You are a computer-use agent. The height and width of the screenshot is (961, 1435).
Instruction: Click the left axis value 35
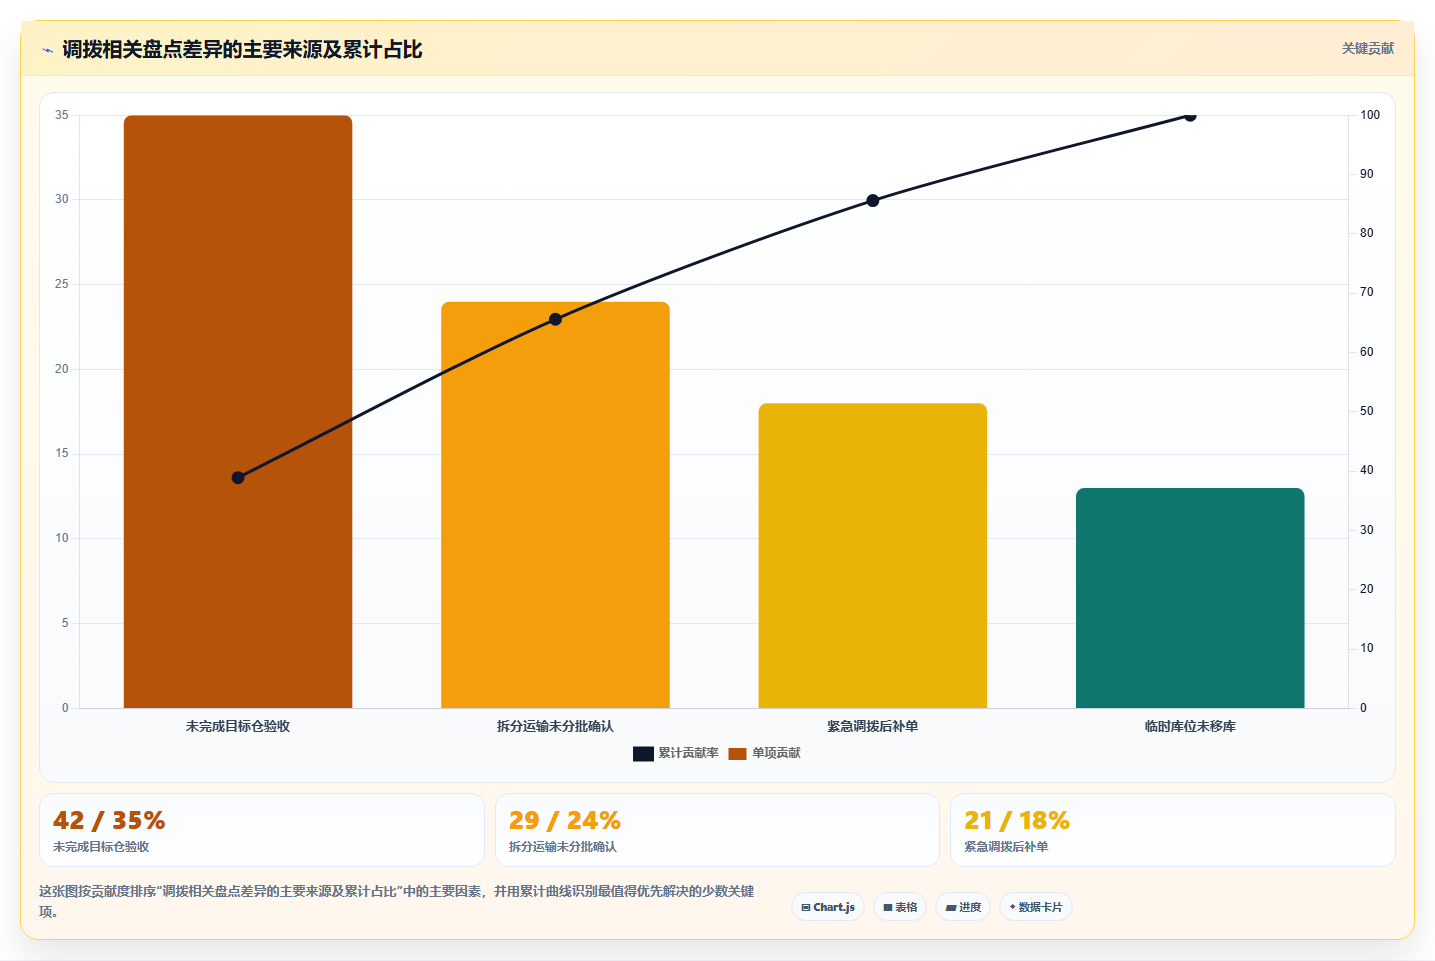click(x=62, y=115)
